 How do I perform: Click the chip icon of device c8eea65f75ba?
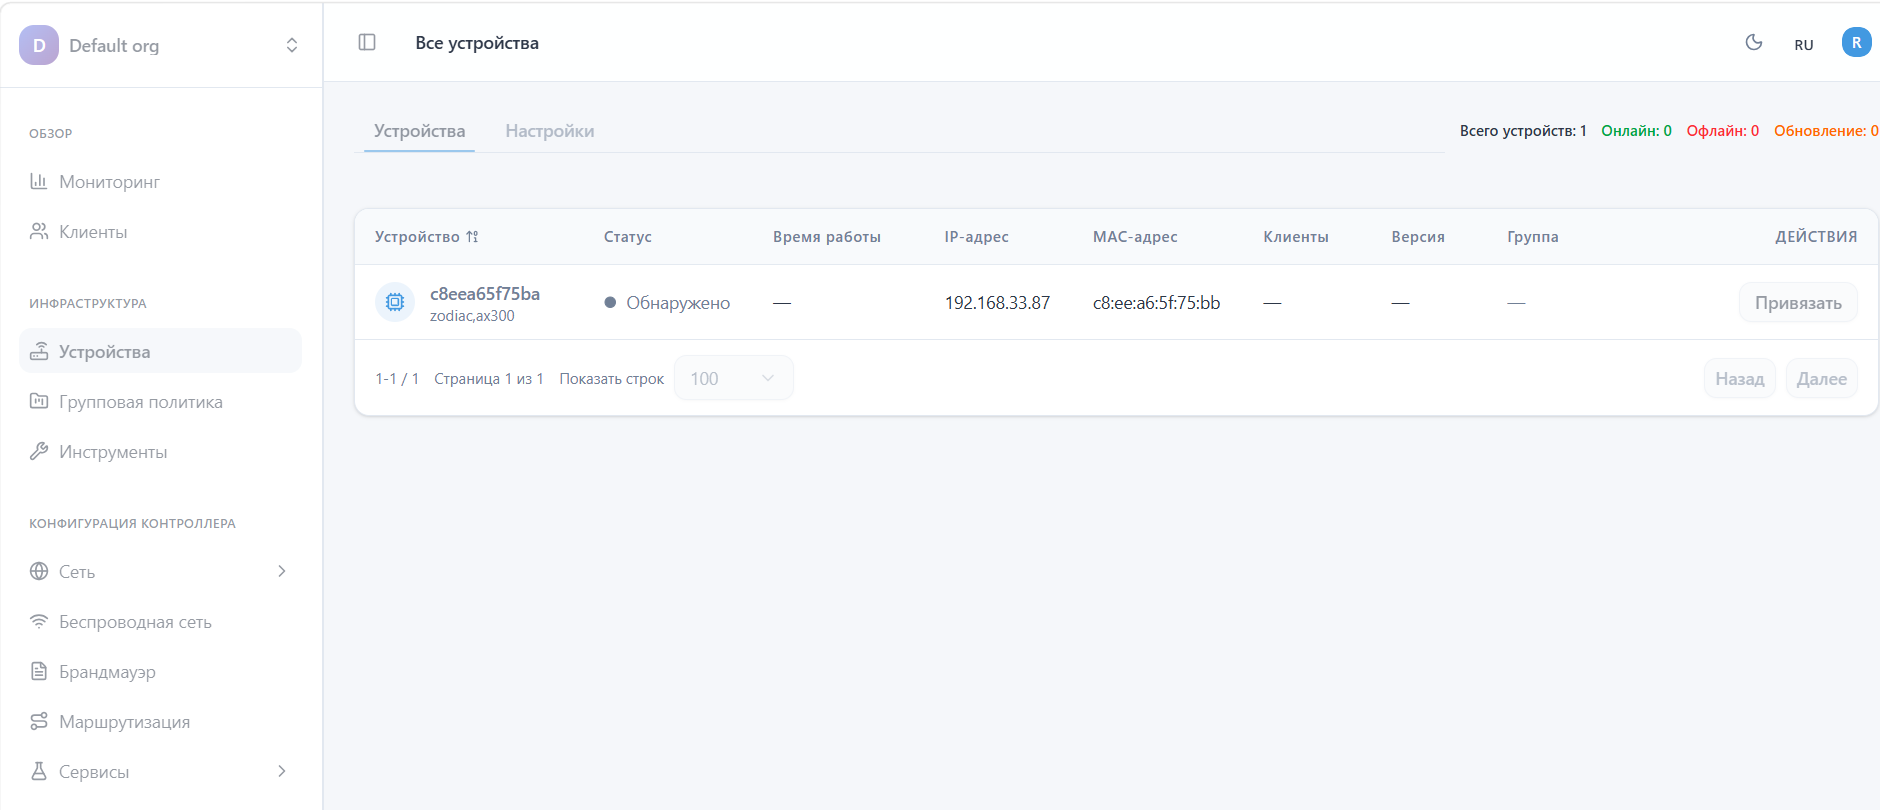395,302
